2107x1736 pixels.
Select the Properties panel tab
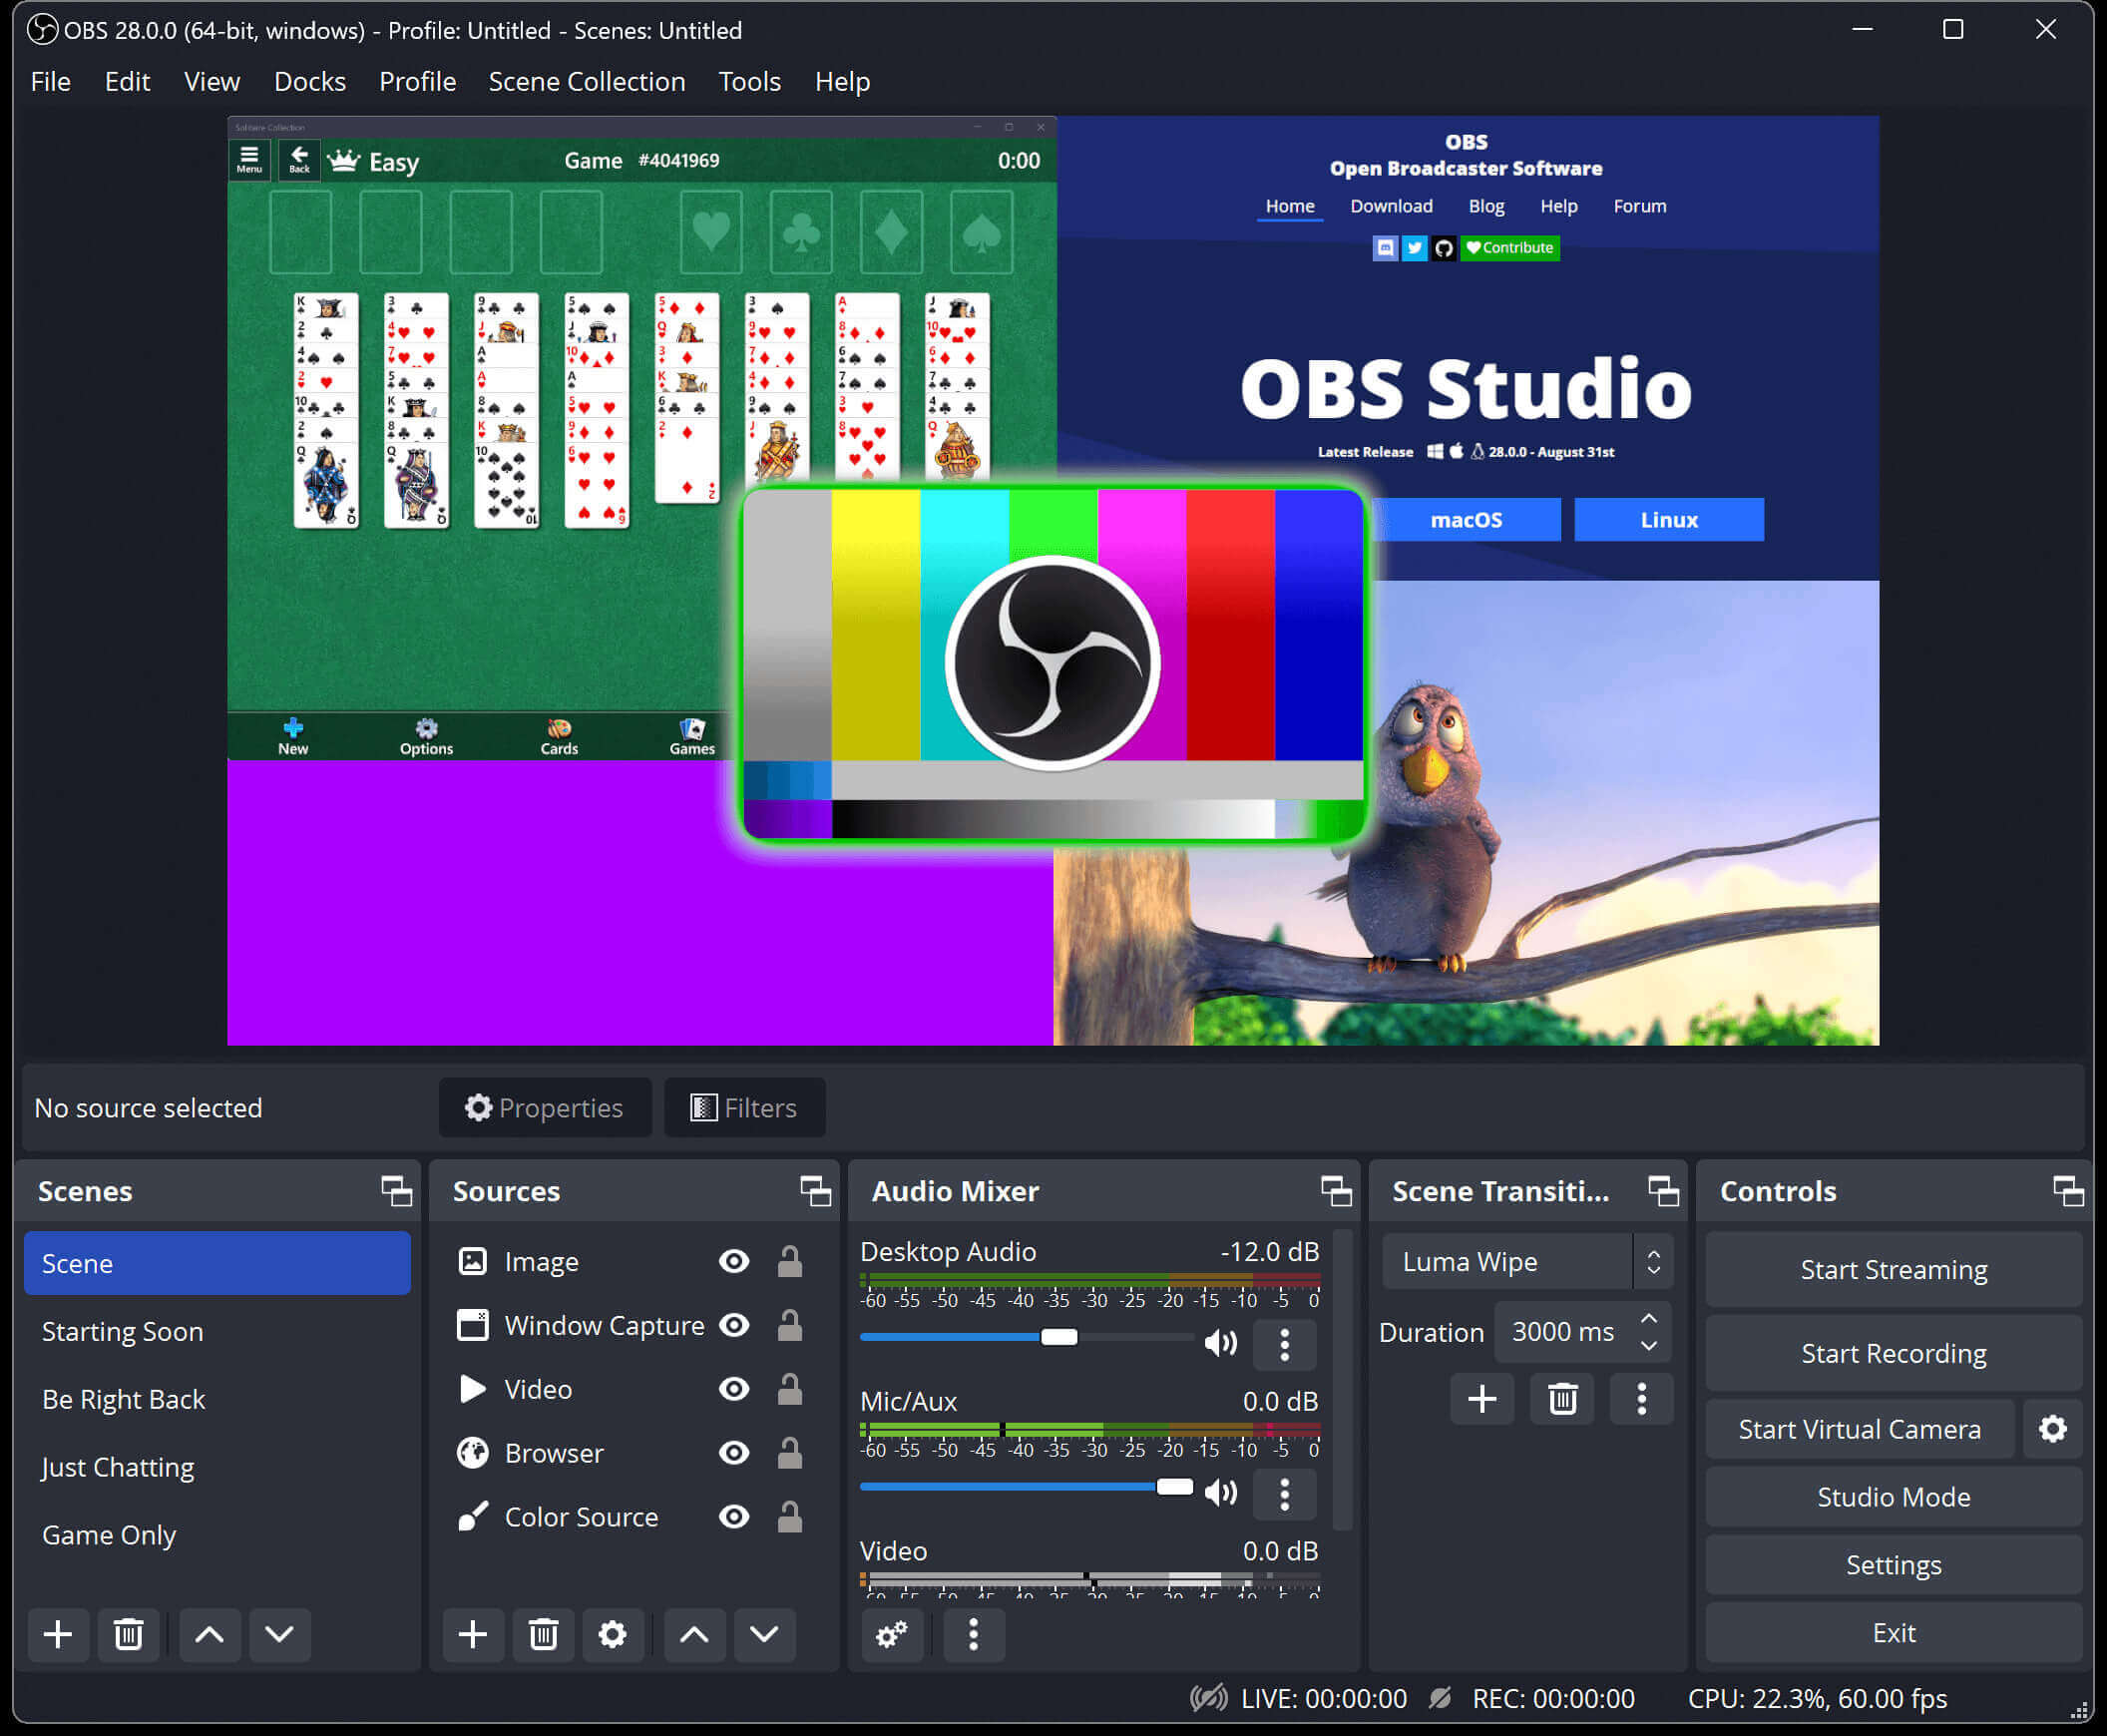pos(545,1107)
